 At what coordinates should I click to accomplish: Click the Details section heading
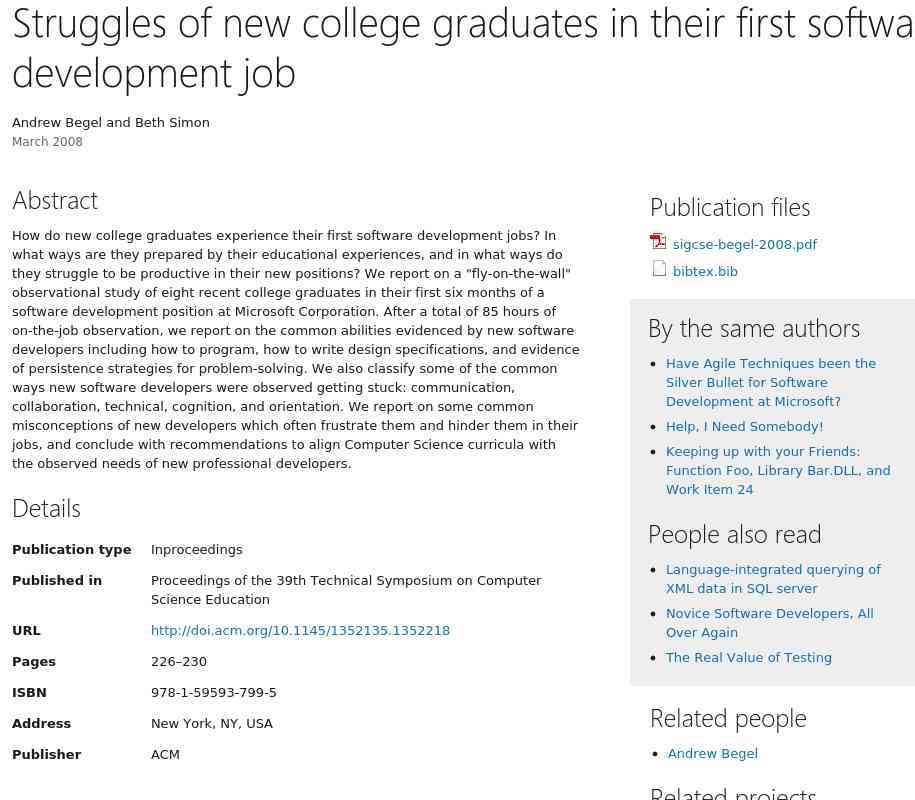click(x=46, y=509)
